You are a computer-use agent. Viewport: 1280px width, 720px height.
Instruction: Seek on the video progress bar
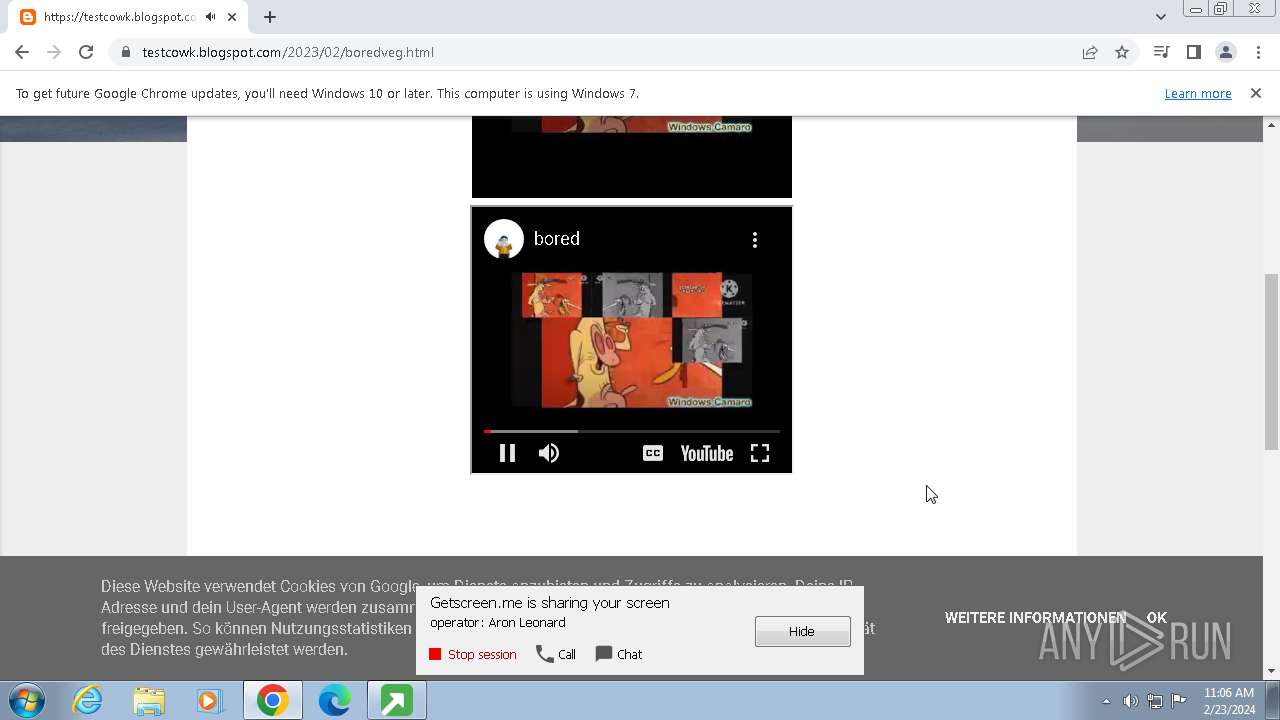pos(632,431)
